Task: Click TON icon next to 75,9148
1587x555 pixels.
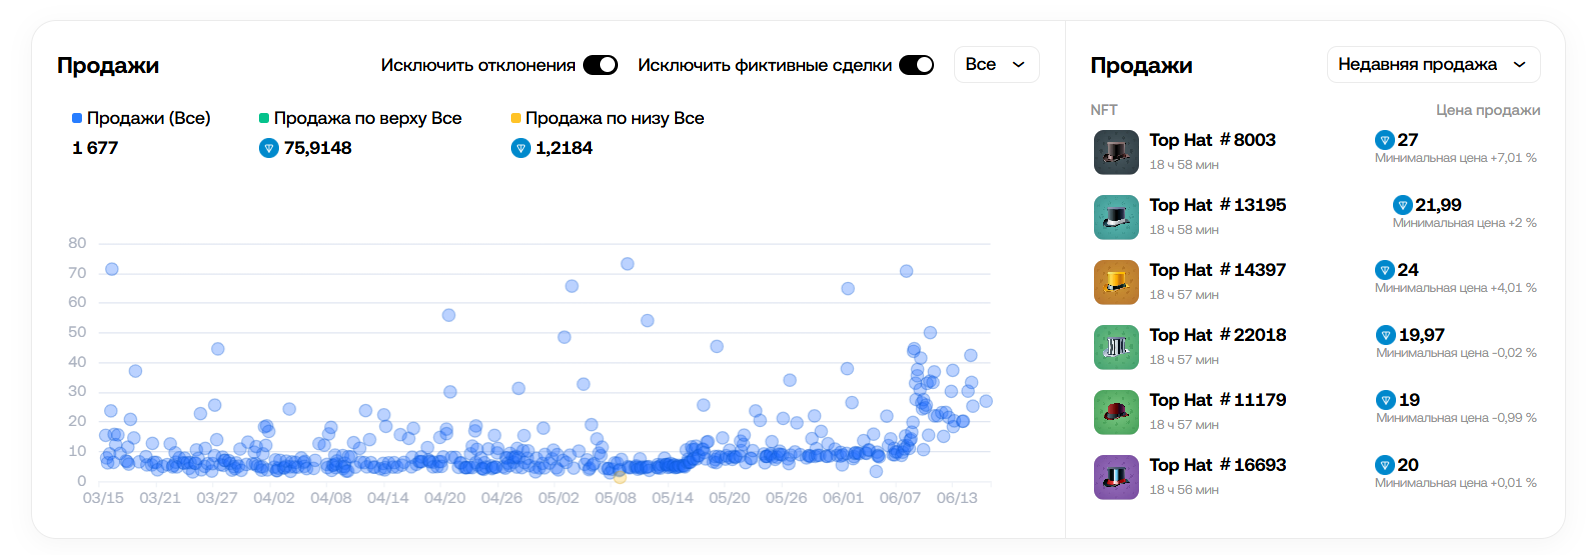Action: click(x=268, y=148)
